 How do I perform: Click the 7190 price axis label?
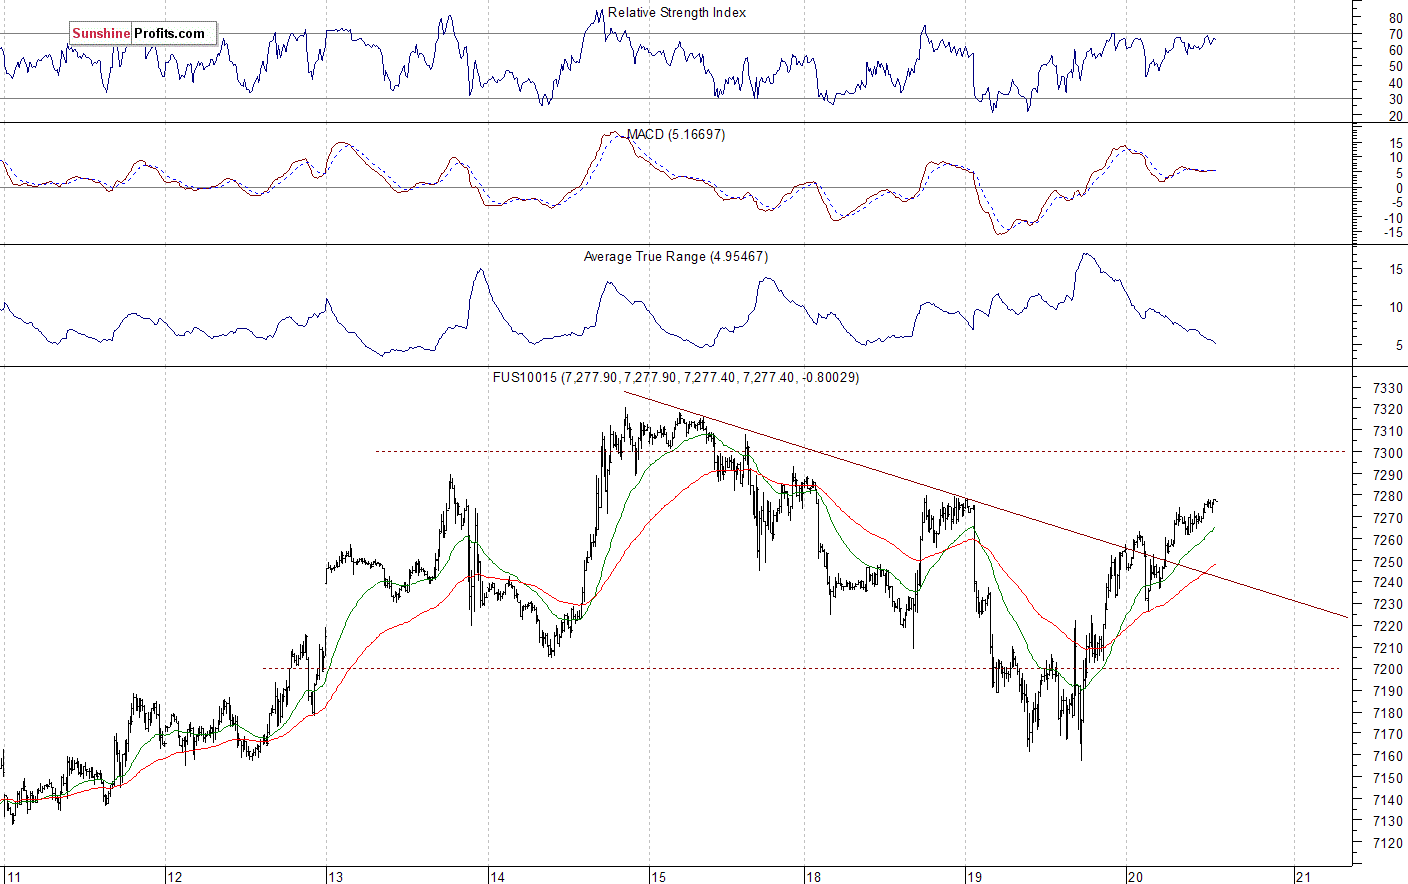(1388, 692)
